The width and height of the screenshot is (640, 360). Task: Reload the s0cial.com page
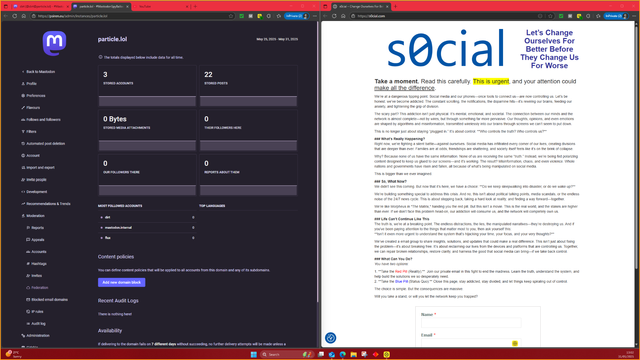pyautogui.click(x=334, y=16)
